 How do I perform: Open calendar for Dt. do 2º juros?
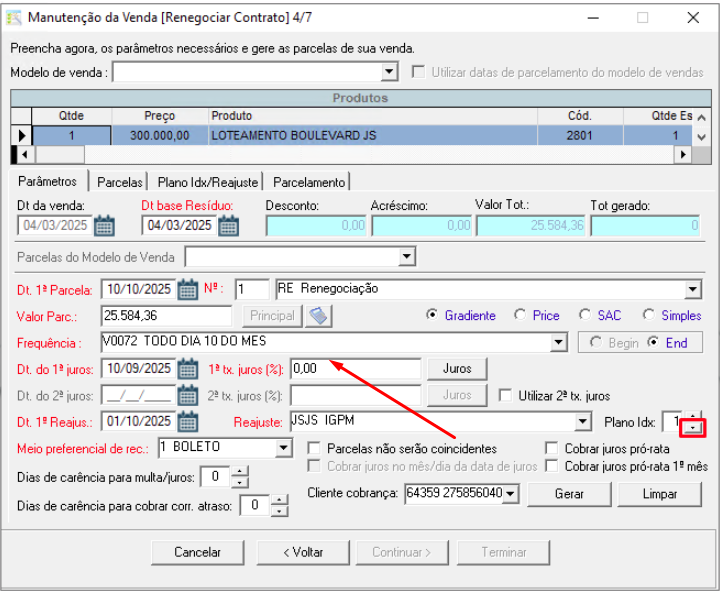(187, 395)
